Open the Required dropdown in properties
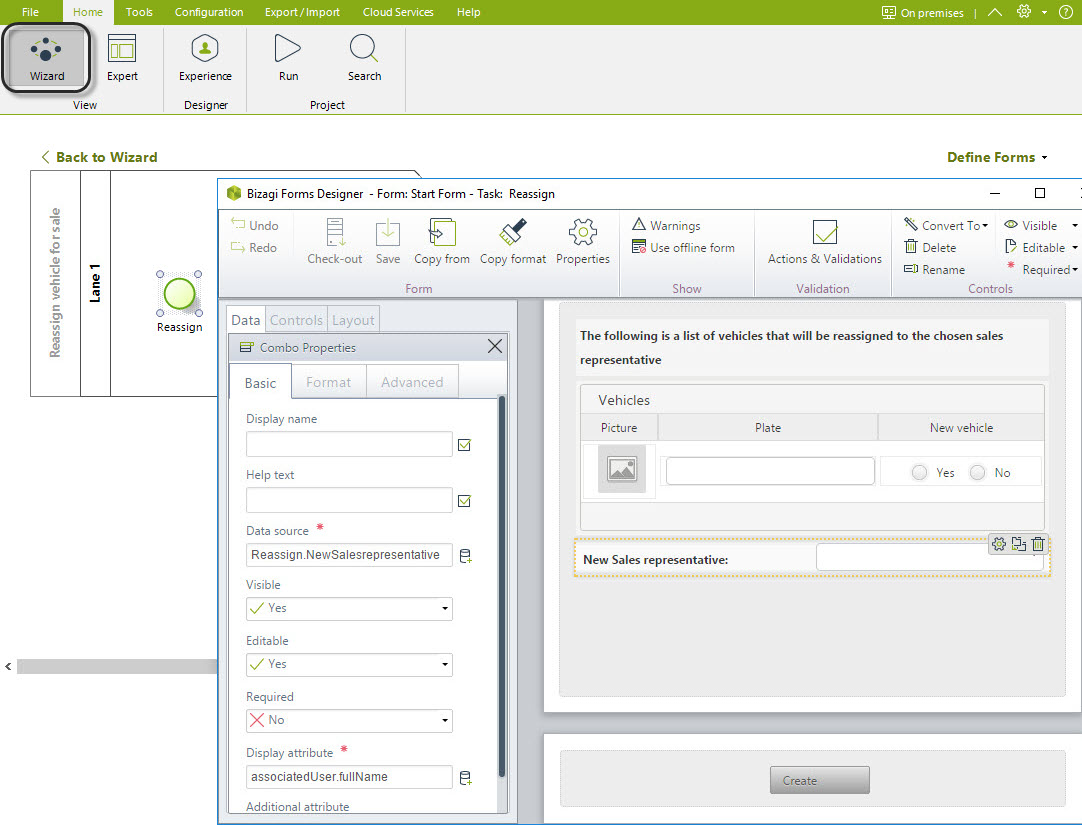This screenshot has width=1082, height=825. click(349, 720)
